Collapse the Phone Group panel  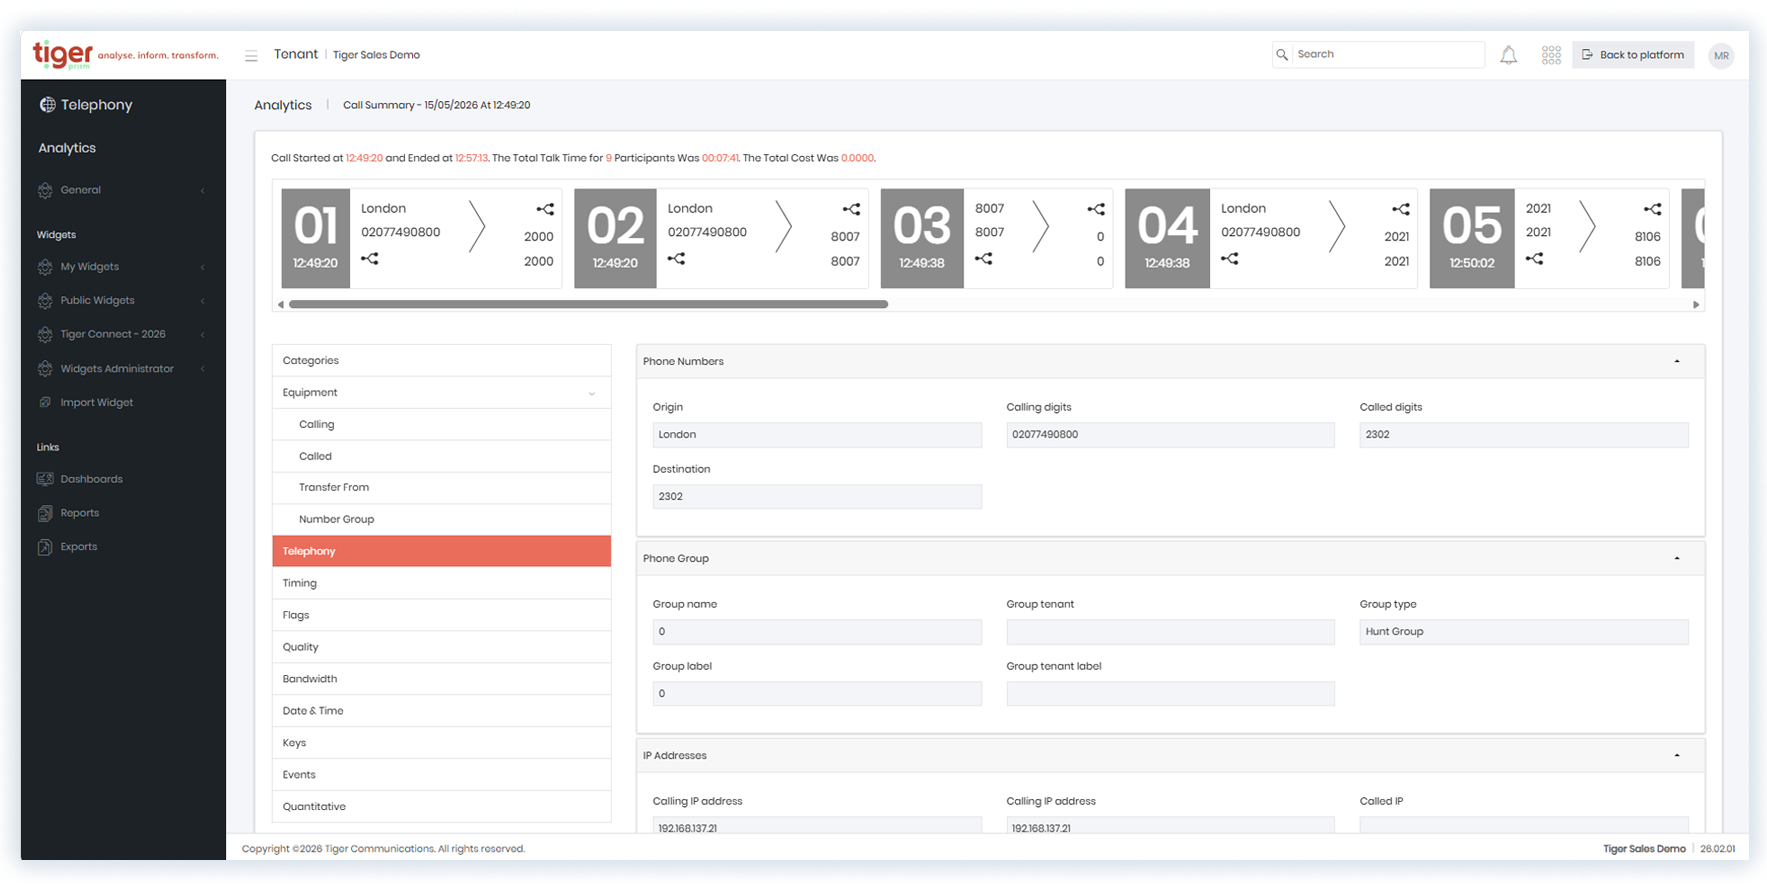[x=1677, y=558]
